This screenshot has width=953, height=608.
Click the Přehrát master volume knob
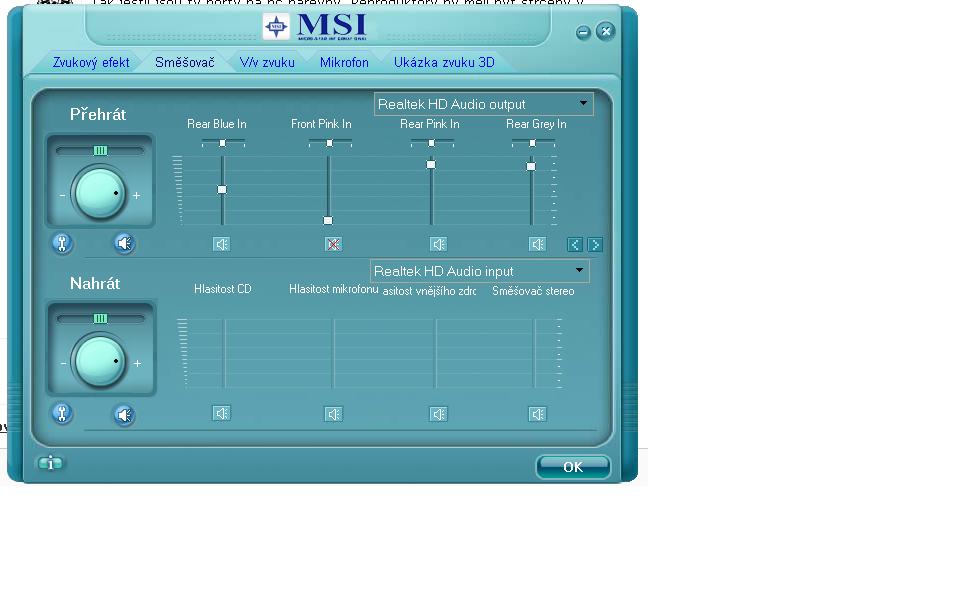(99, 194)
